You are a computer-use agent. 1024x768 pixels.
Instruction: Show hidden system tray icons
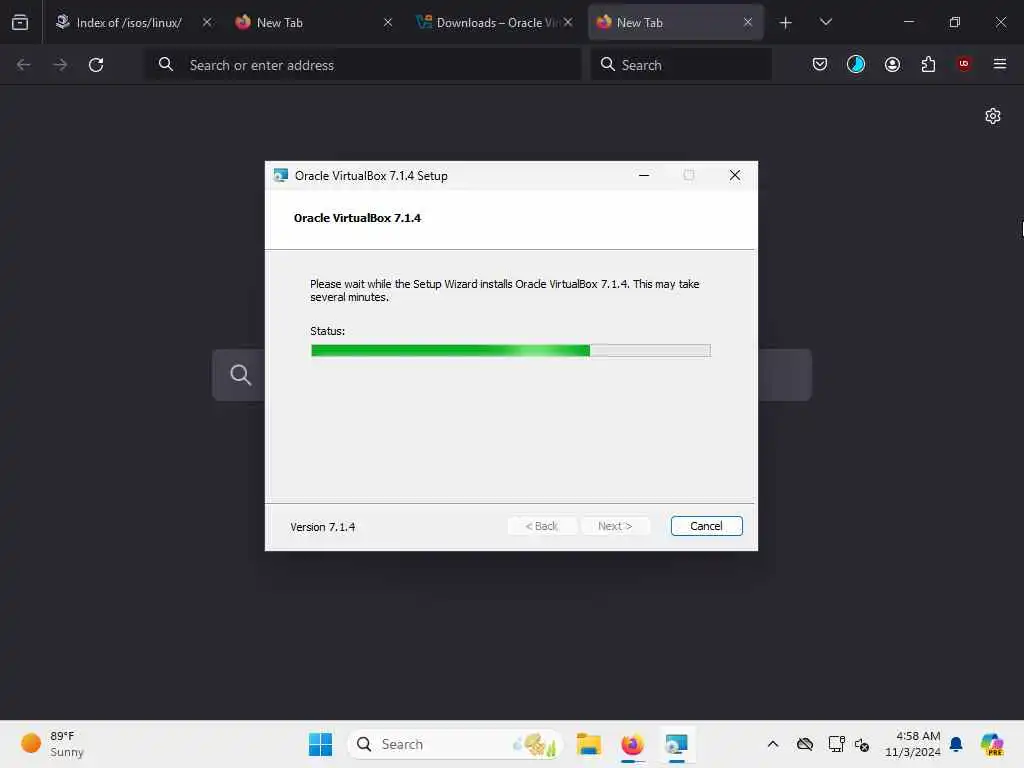[x=773, y=744]
